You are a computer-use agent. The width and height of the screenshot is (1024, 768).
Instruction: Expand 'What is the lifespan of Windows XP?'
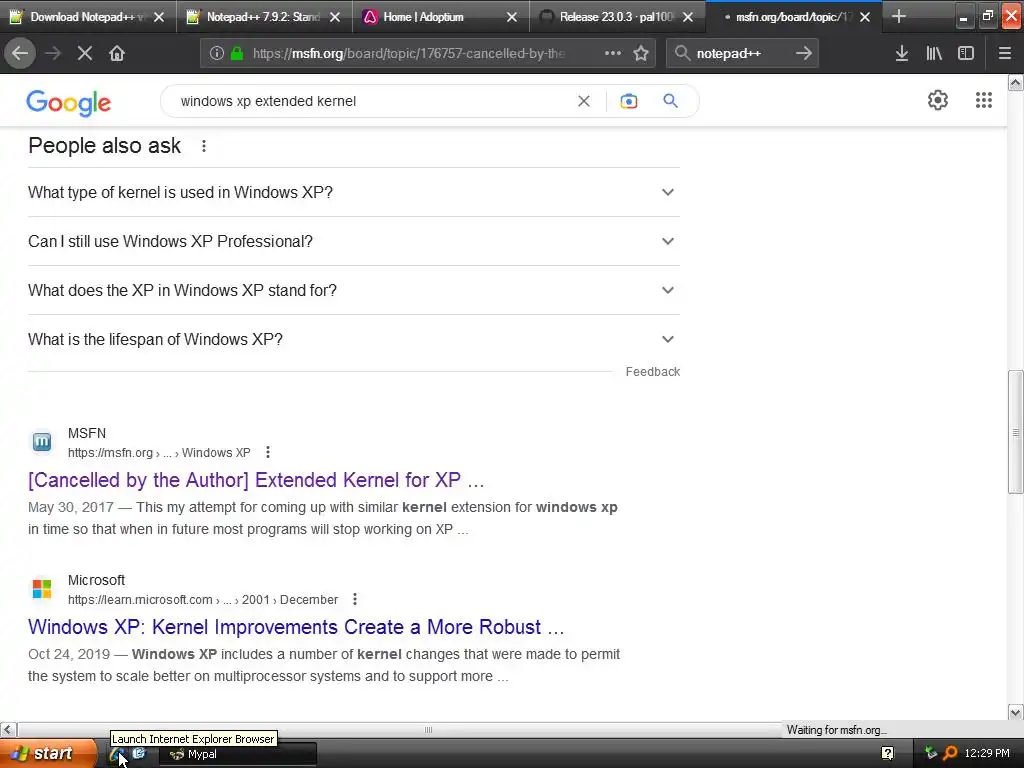[354, 340]
